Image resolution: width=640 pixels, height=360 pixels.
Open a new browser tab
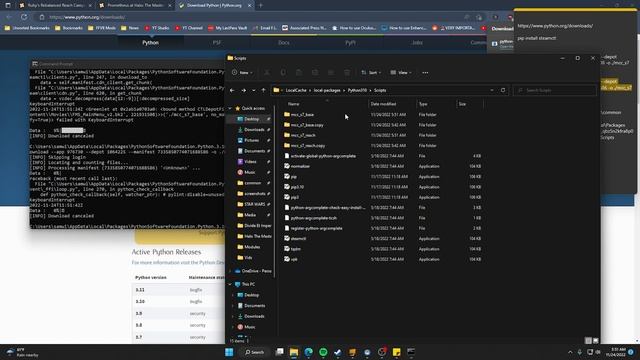261,5
